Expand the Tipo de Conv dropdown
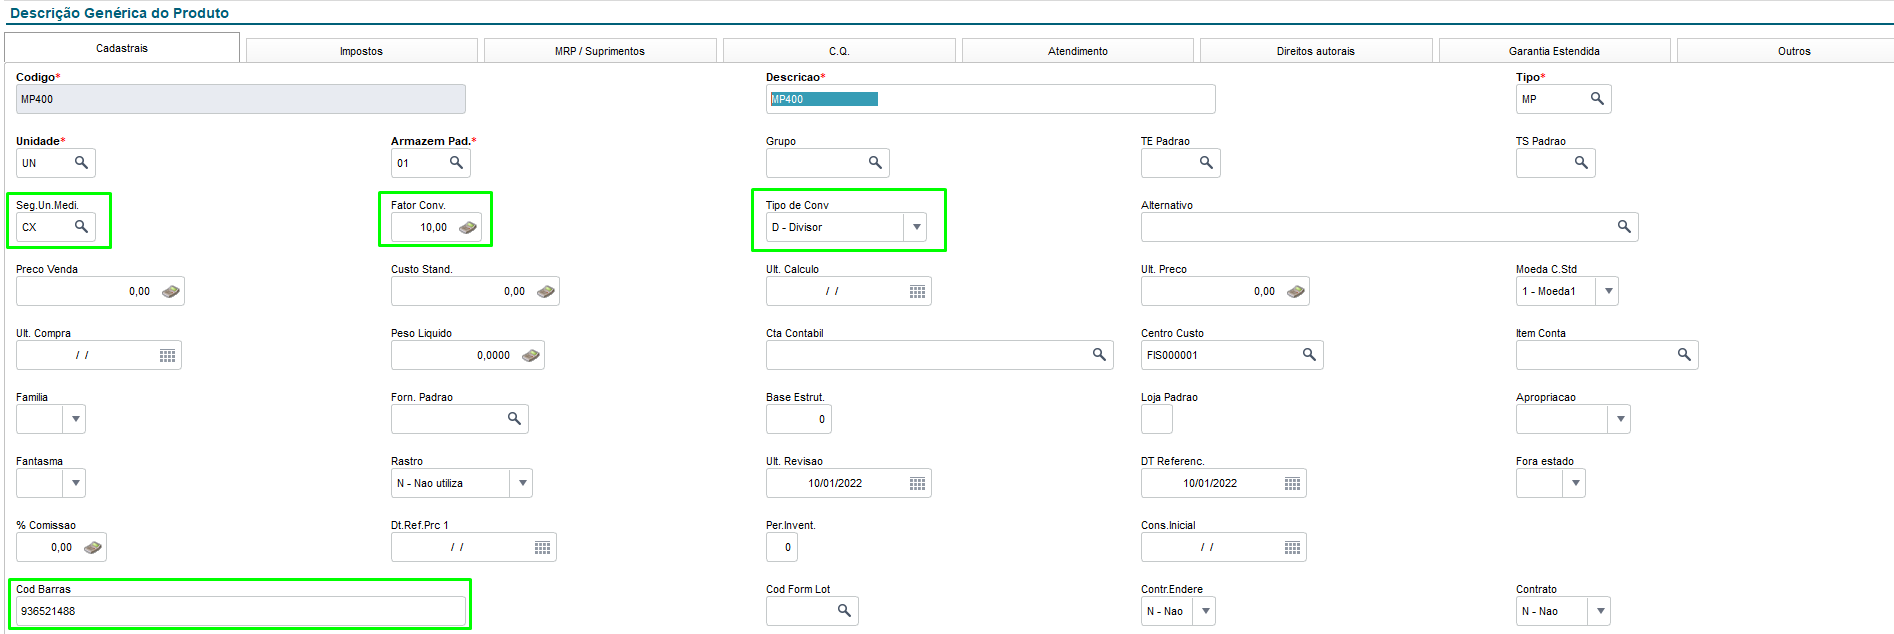 pos(916,227)
